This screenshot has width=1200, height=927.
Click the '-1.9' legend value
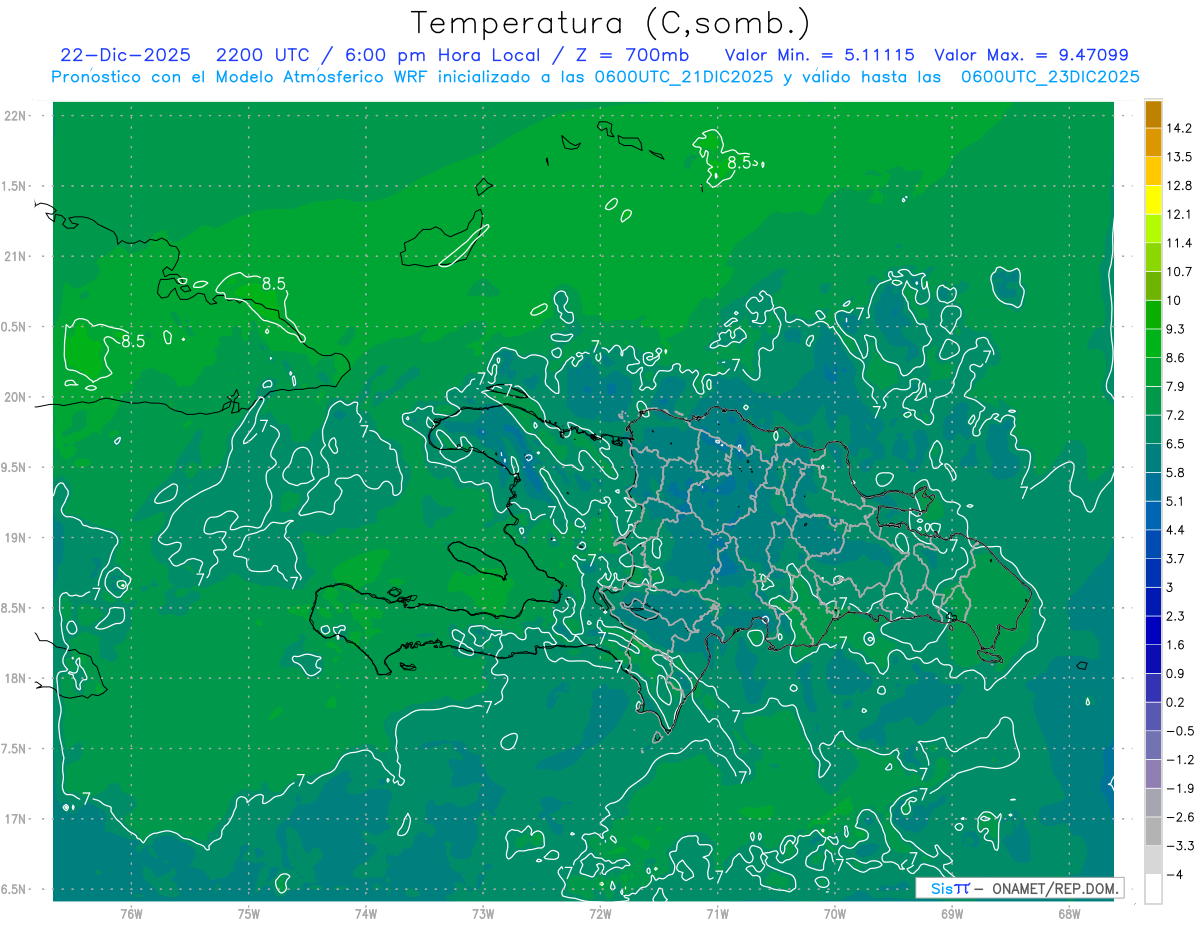pyautogui.click(x=1180, y=789)
